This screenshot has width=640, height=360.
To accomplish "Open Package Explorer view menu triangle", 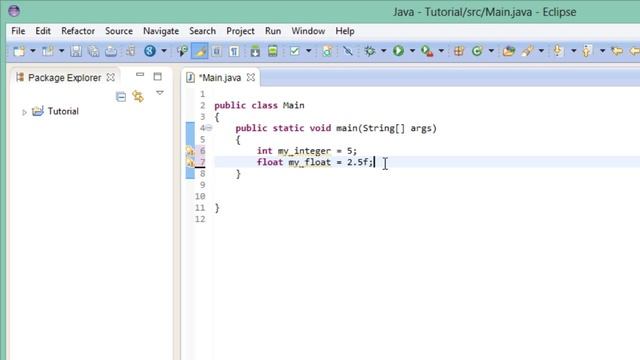I will [160, 93].
